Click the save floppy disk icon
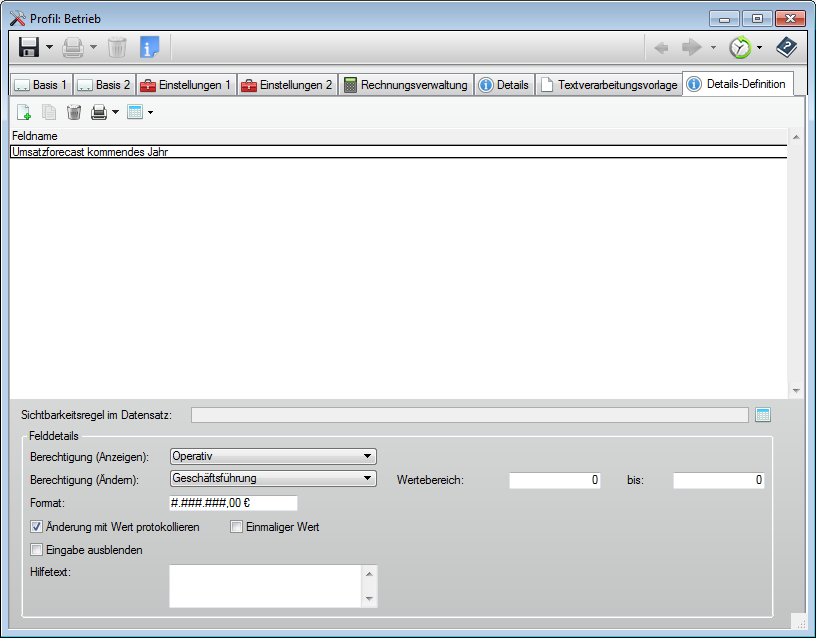Viewport: 816px width, 638px height. point(29,47)
